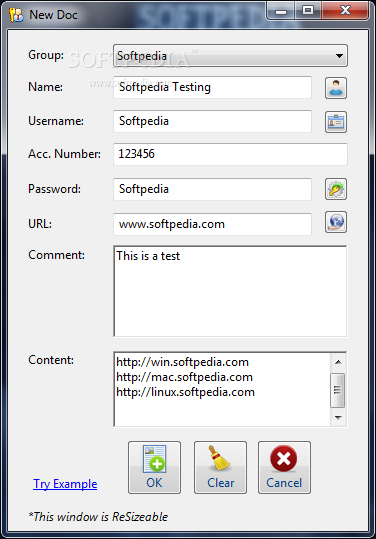Click into the Password input field
This screenshot has height=539, width=376.
coord(212,189)
